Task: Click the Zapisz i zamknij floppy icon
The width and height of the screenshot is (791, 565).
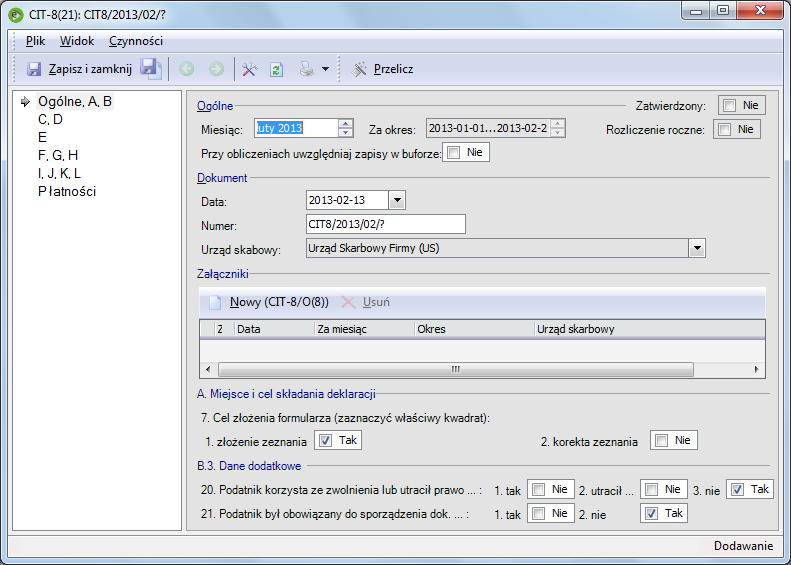Action: pyautogui.click(x=34, y=69)
